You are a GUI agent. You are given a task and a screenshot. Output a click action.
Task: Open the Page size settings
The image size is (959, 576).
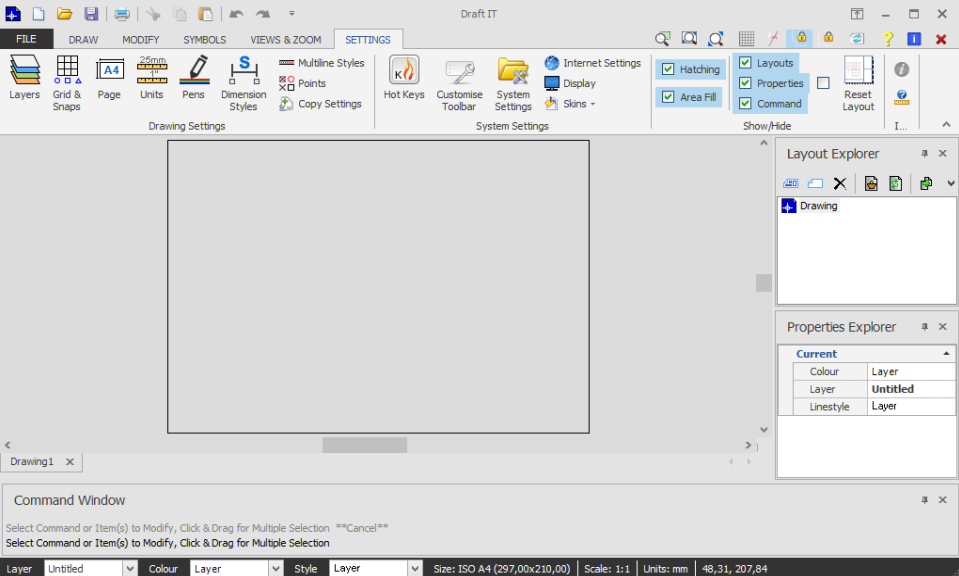pyautogui.click(x=109, y=78)
